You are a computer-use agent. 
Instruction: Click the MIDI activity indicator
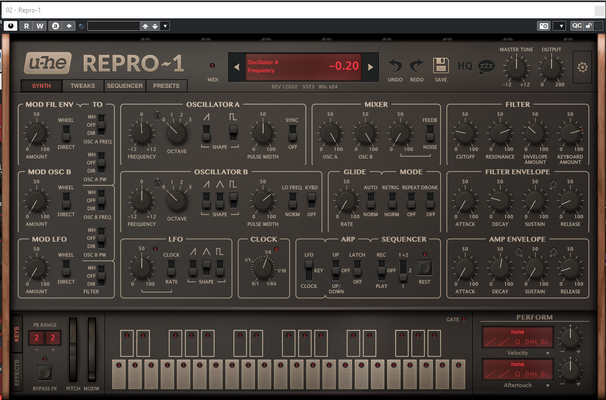212,66
